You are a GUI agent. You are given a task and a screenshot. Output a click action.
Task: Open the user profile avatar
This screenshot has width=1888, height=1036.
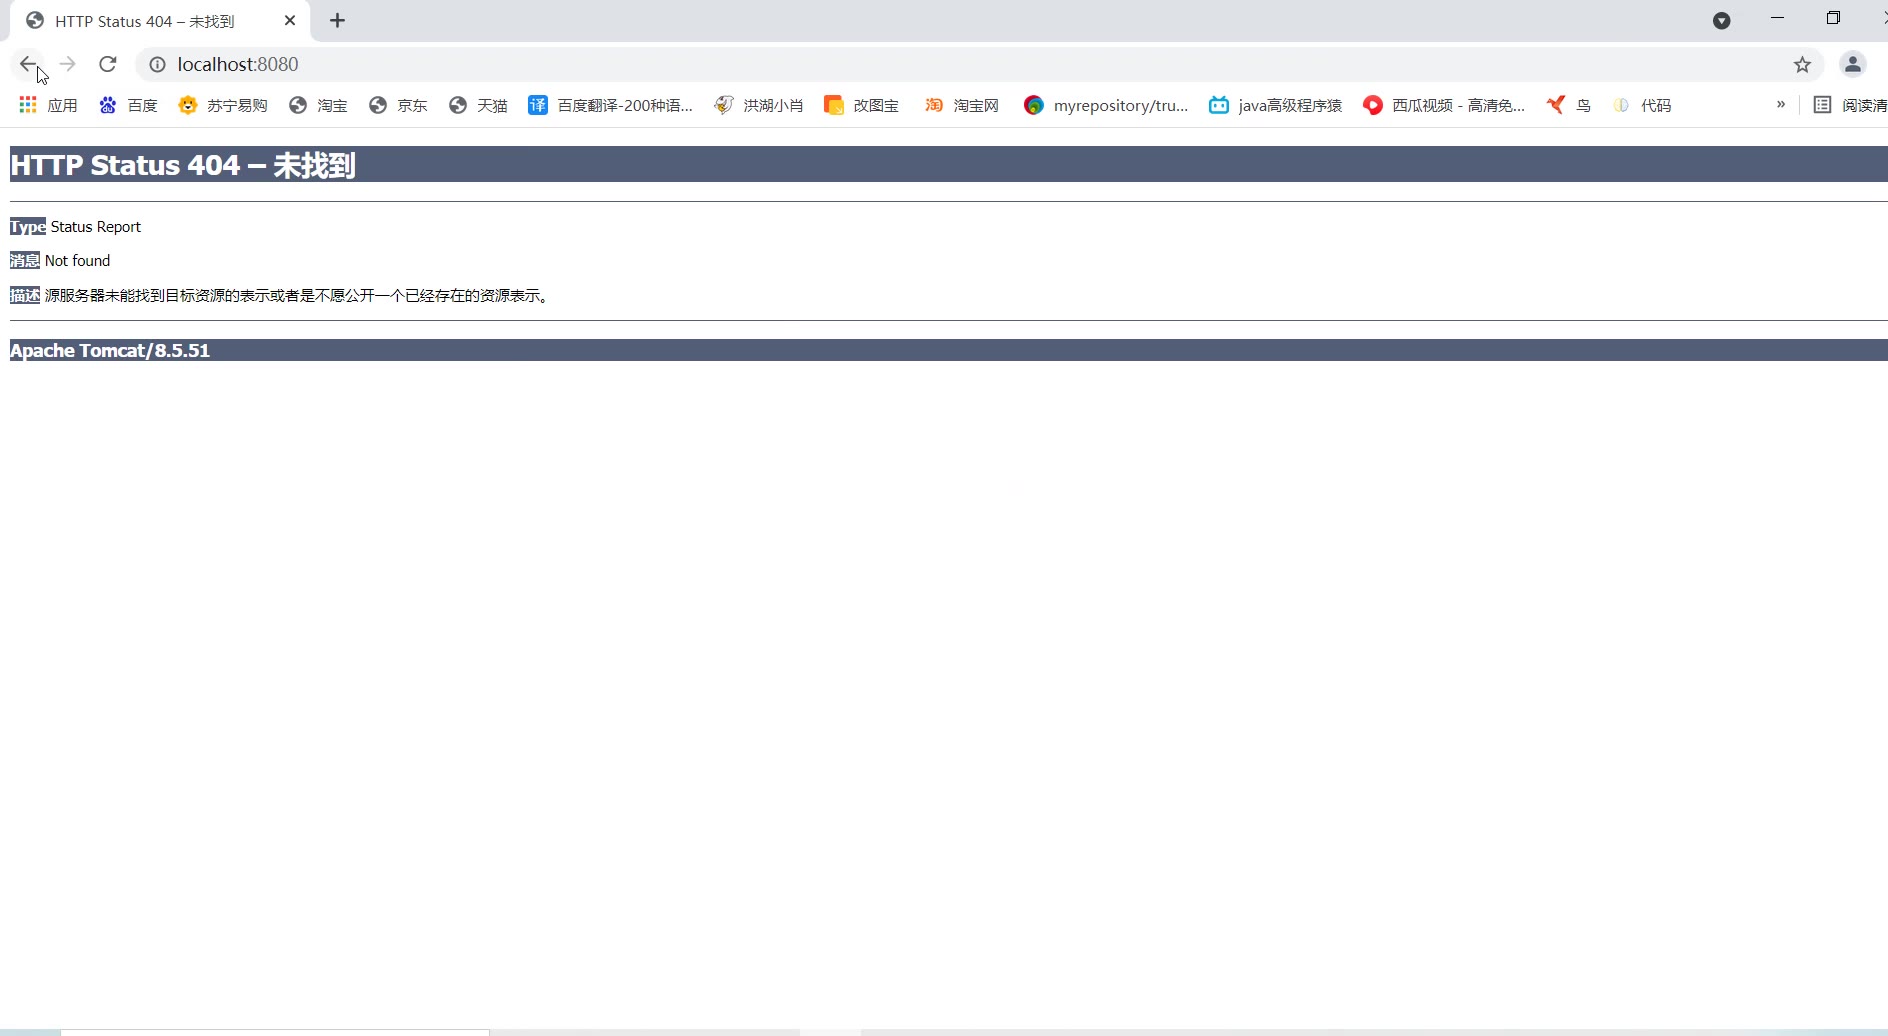tap(1853, 64)
